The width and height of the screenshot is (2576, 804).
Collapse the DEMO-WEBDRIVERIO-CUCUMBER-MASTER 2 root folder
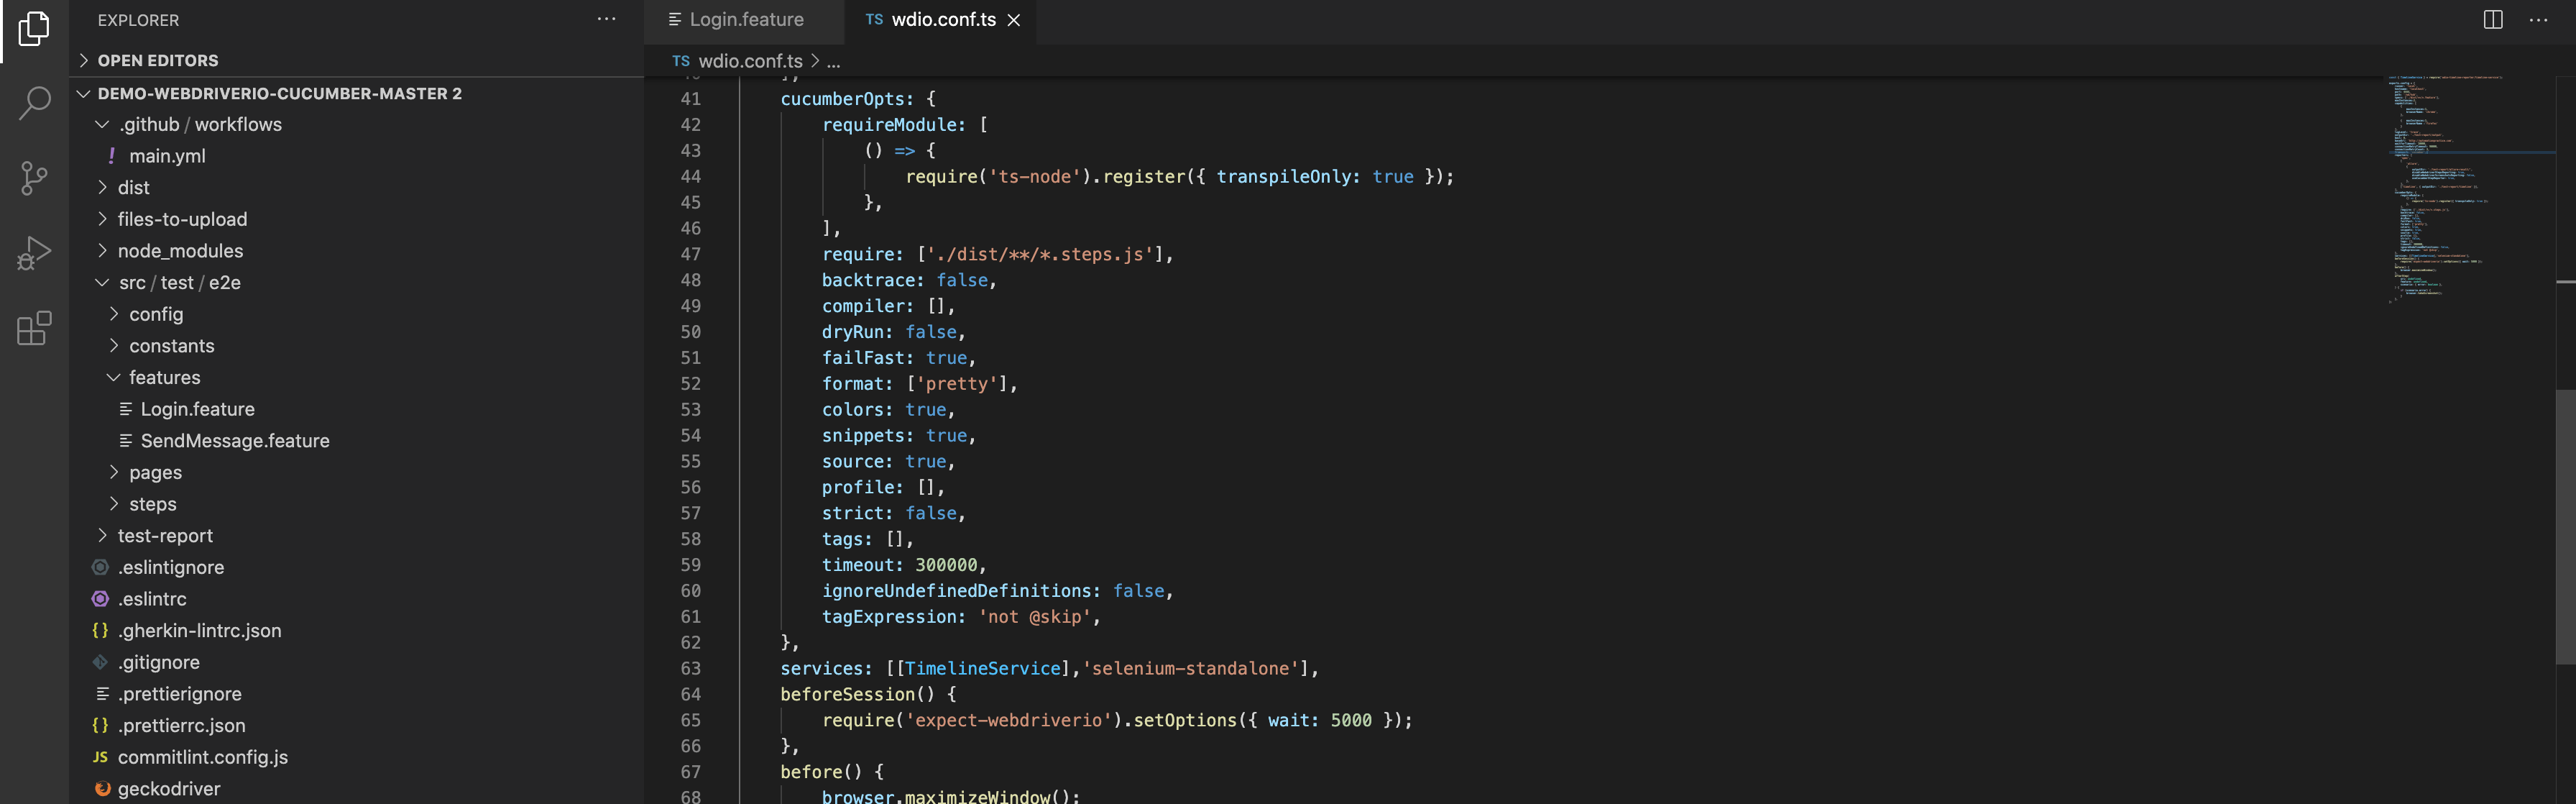[83, 93]
